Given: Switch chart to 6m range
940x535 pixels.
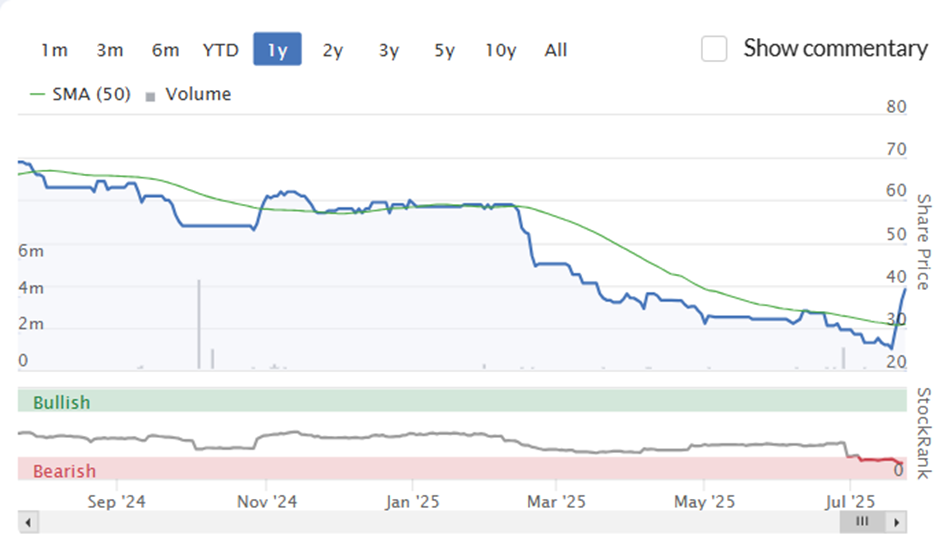Looking at the screenshot, I should (x=165, y=50).
